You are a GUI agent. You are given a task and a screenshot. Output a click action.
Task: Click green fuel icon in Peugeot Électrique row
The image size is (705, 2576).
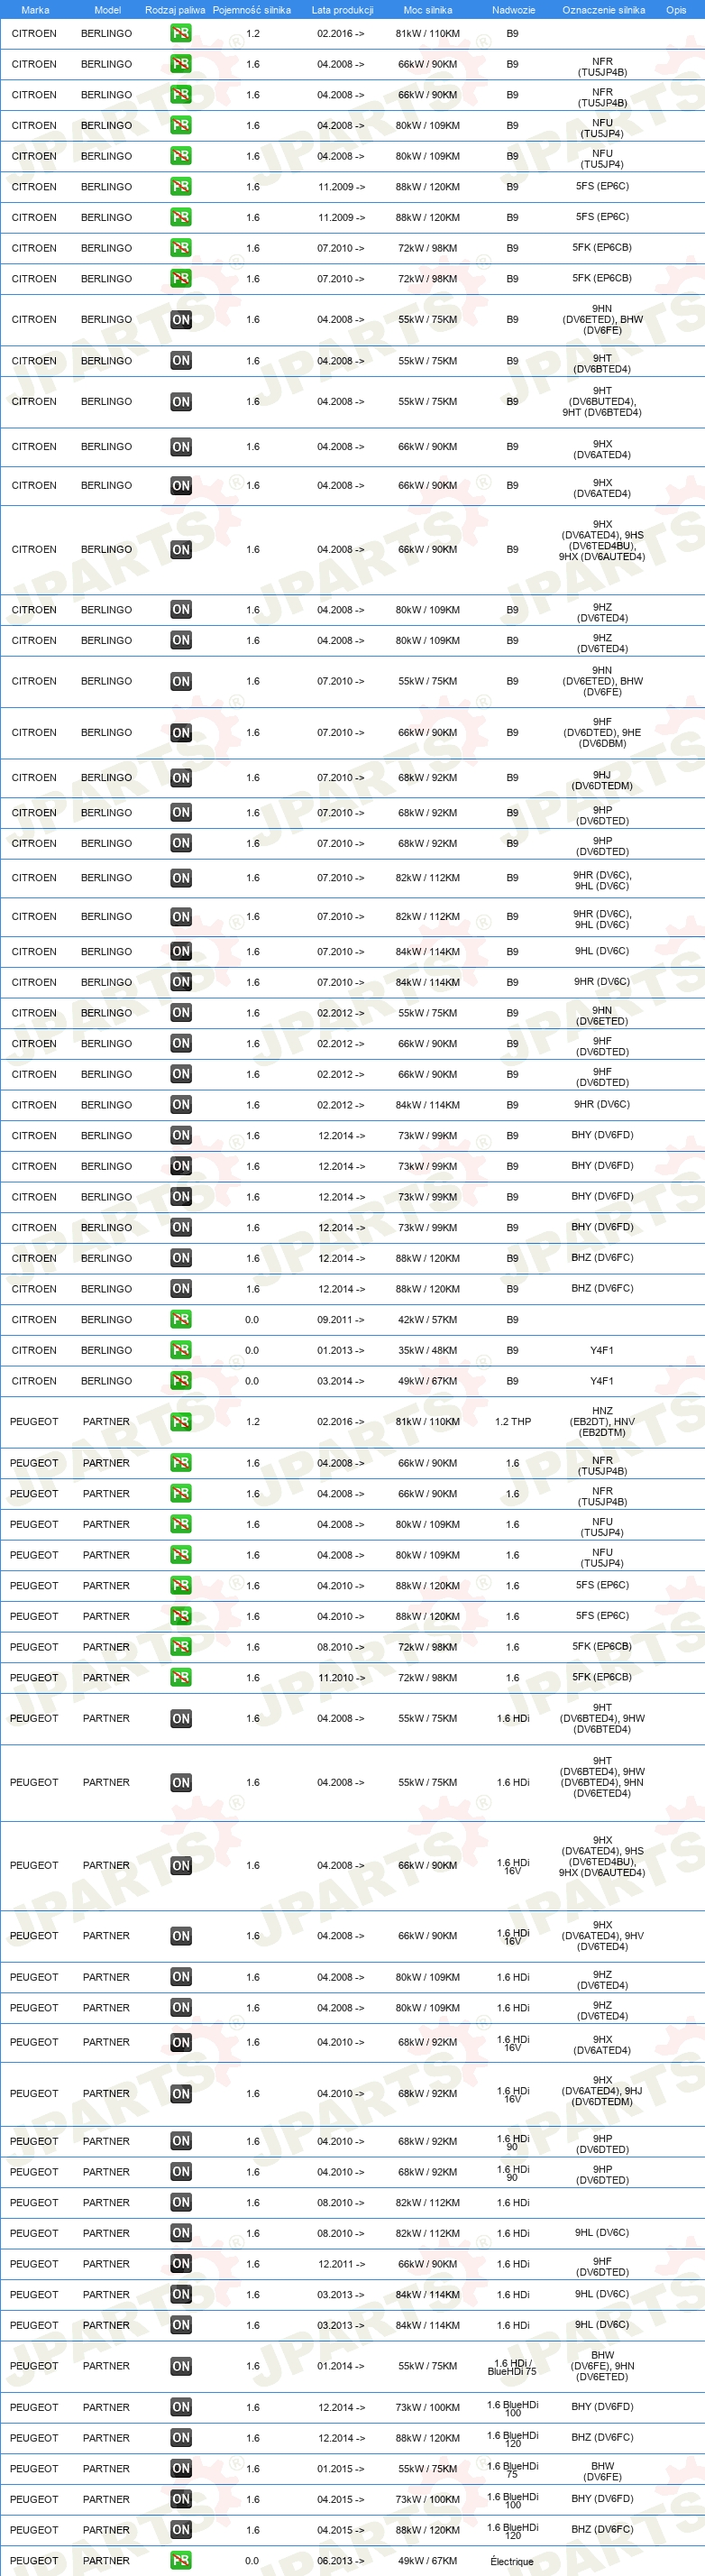181,2561
